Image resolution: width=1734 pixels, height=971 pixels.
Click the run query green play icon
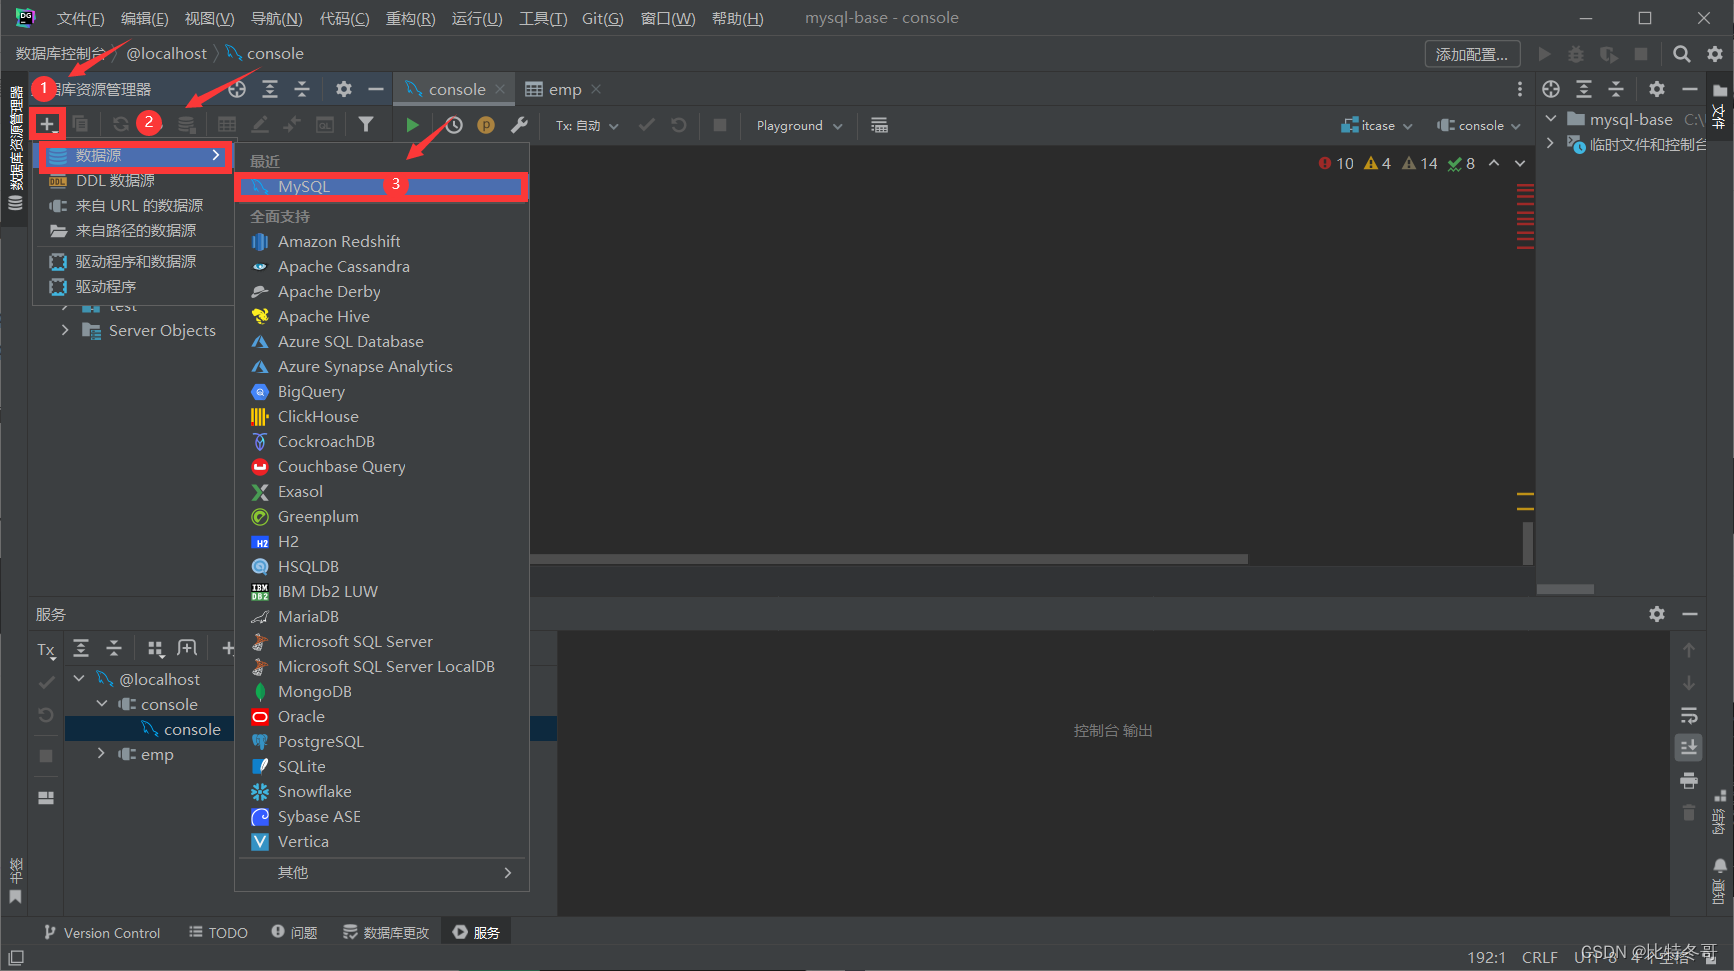coord(412,125)
